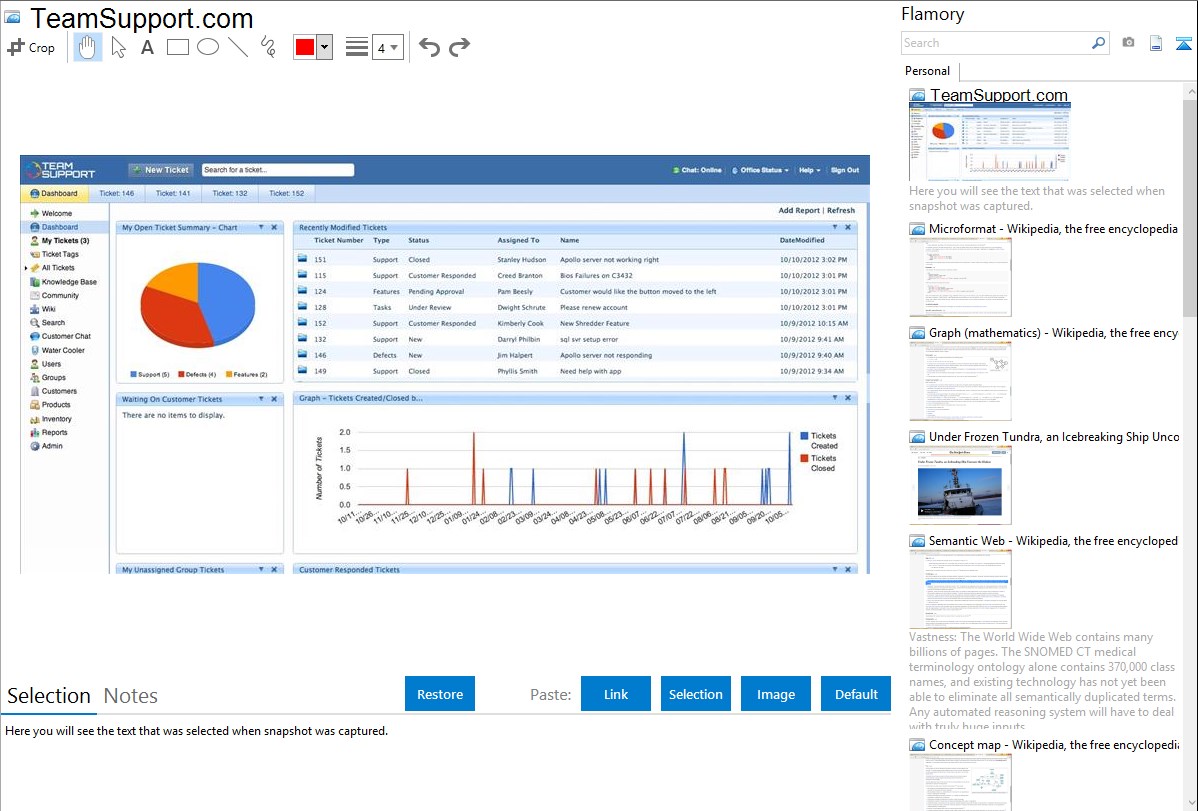Select the freehand draw tool
1198x811 pixels.
pyautogui.click(x=268, y=47)
